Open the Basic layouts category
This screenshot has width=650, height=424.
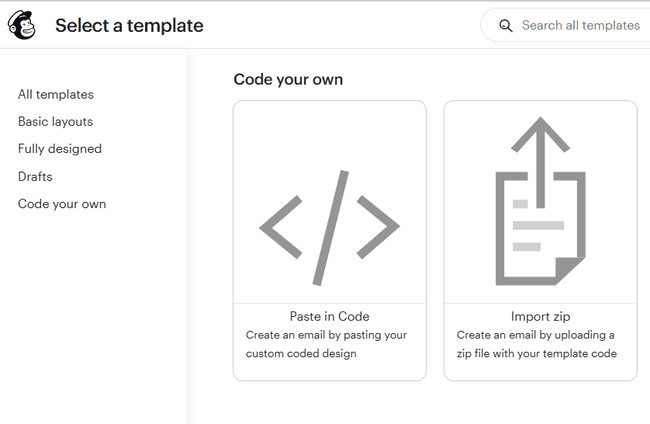click(x=56, y=121)
